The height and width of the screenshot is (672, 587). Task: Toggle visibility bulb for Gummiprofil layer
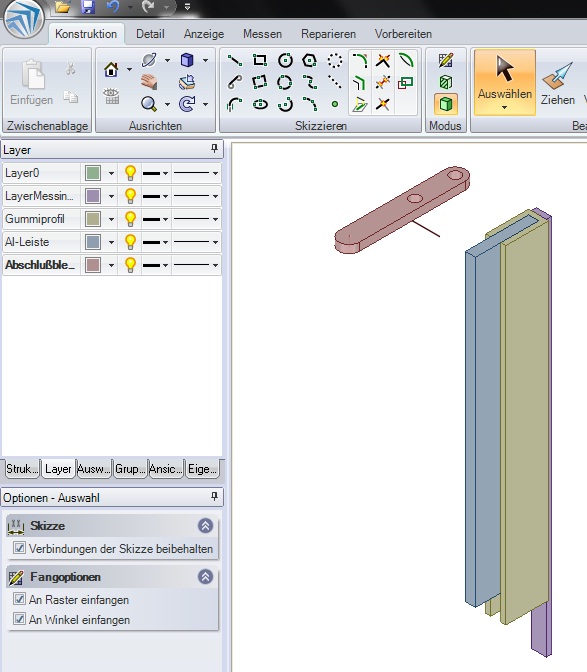pyautogui.click(x=130, y=219)
